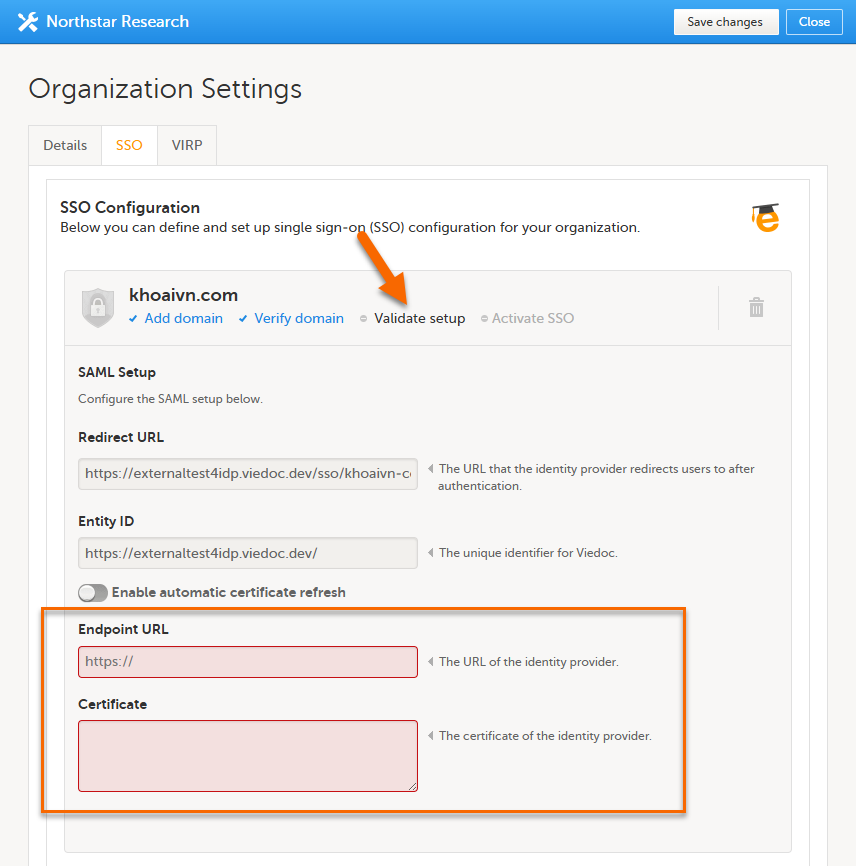Image resolution: width=856 pixels, height=866 pixels.
Task: Enable automatic certificate refresh toggle
Action: pyautogui.click(x=93, y=593)
